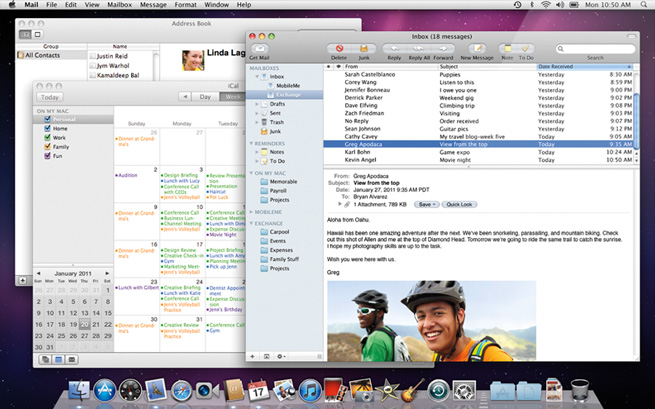Open the Apple menu
Image resolution: width=655 pixels, height=409 pixels.
coord(12,5)
